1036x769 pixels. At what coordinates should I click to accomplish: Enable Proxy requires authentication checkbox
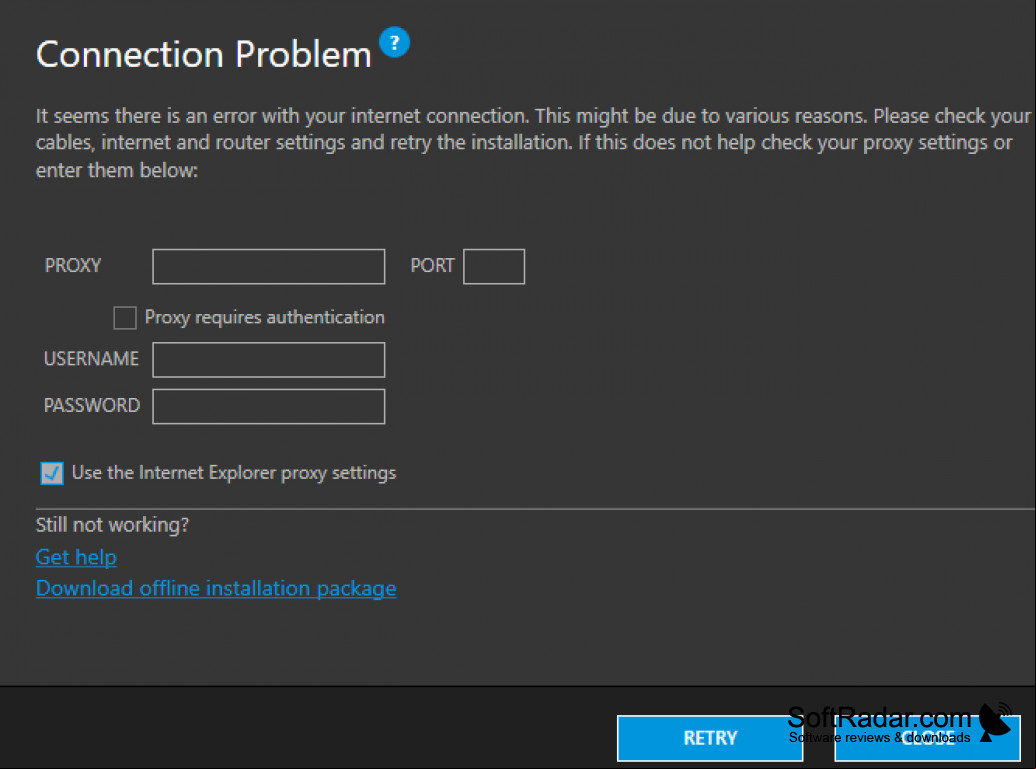[x=125, y=318]
